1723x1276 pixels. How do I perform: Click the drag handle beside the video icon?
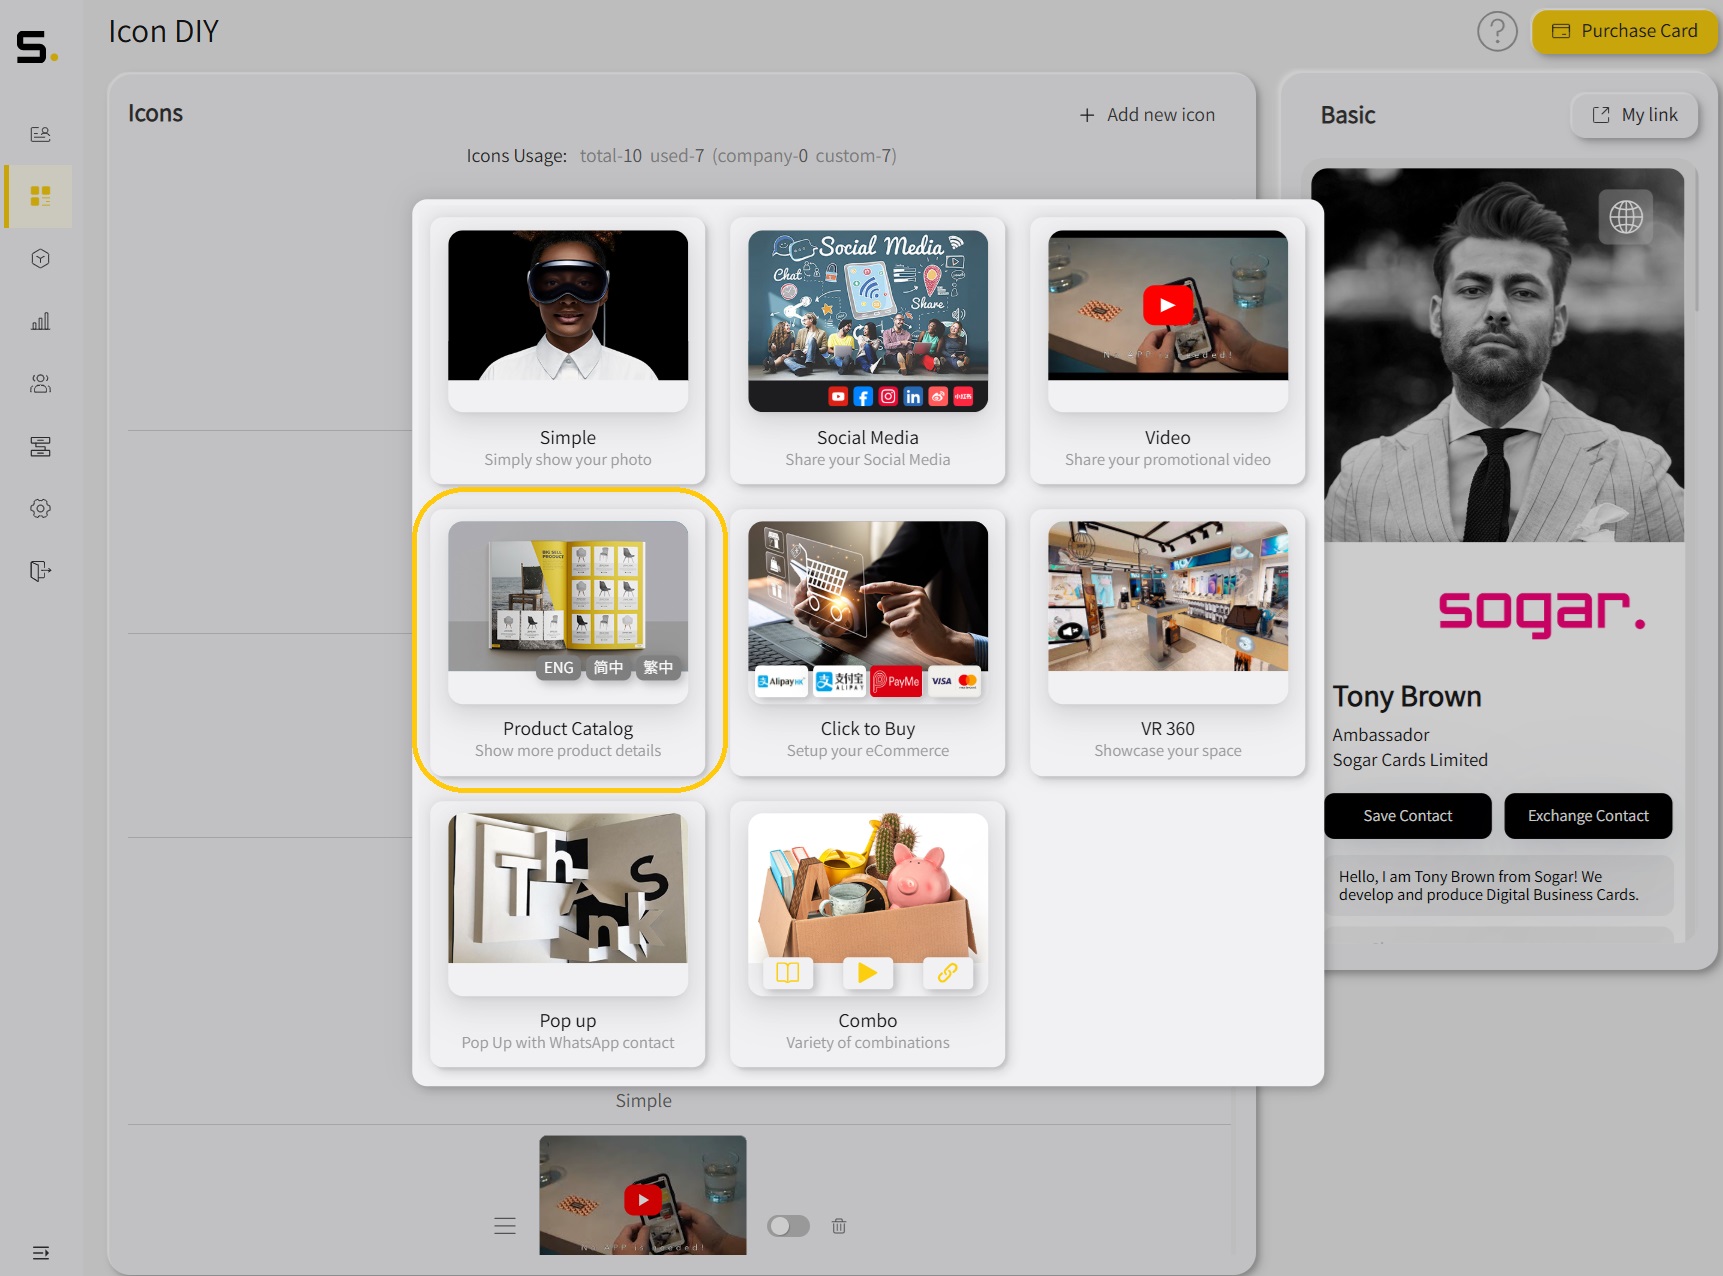[x=505, y=1226]
